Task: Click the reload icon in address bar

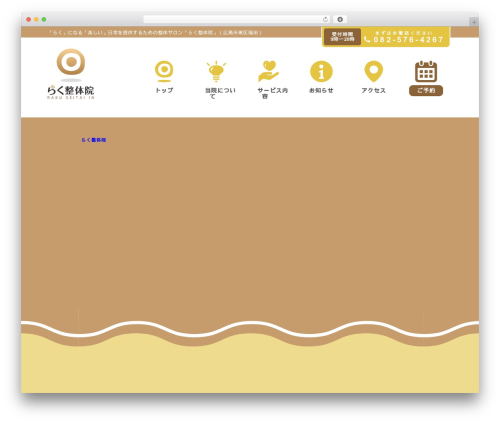Action: pos(325,19)
